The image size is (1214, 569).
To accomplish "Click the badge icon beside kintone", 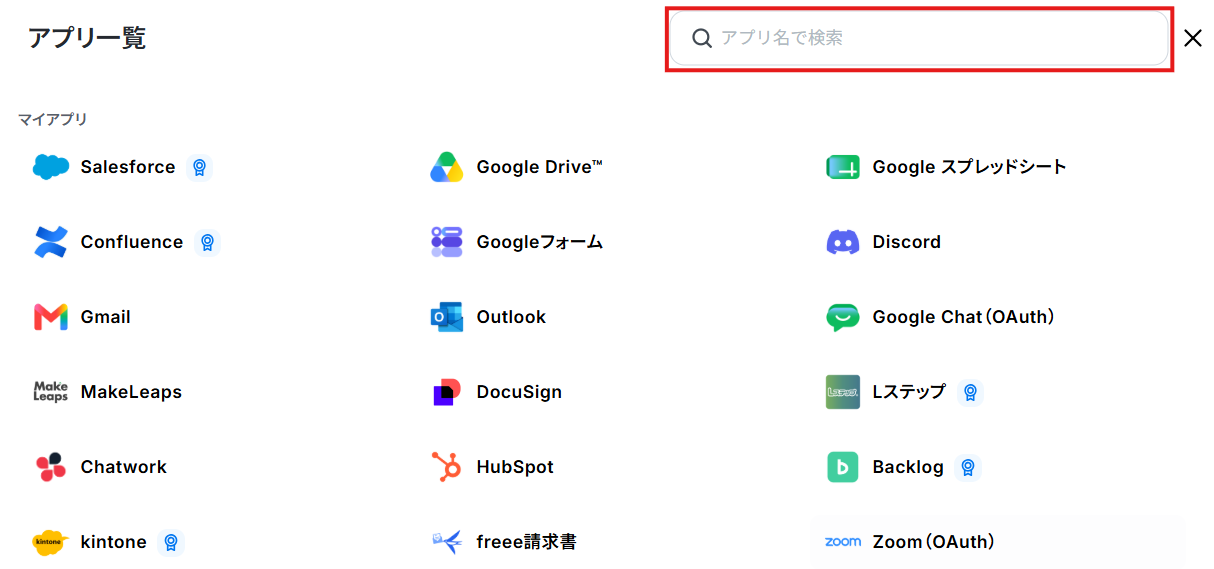I will tap(171, 542).
